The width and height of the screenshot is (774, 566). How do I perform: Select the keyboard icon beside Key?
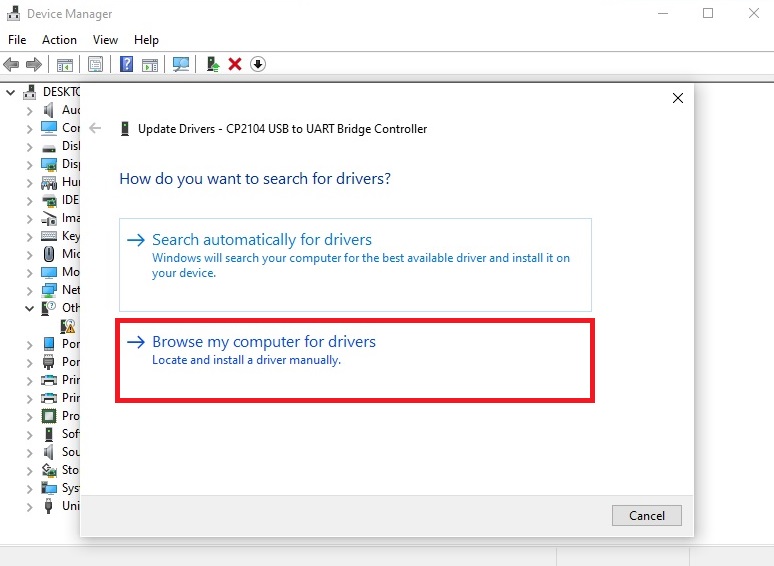click(49, 236)
